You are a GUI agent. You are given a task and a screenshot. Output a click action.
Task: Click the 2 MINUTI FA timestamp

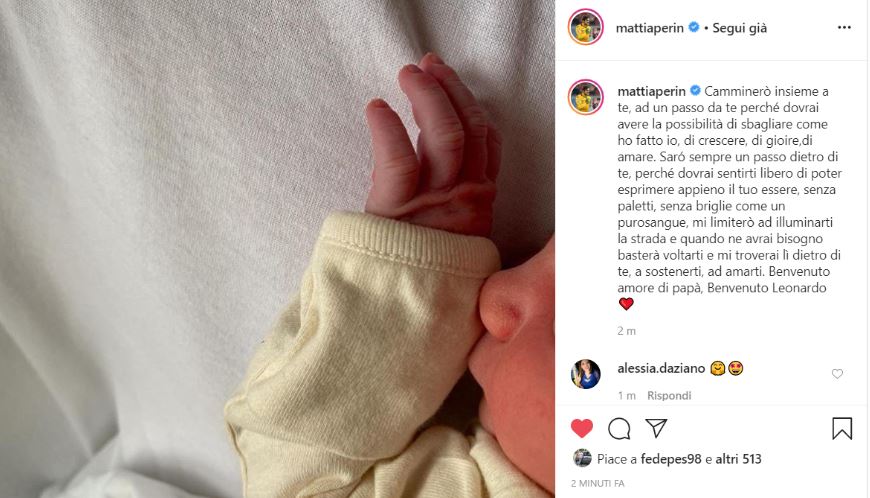pyautogui.click(x=598, y=484)
